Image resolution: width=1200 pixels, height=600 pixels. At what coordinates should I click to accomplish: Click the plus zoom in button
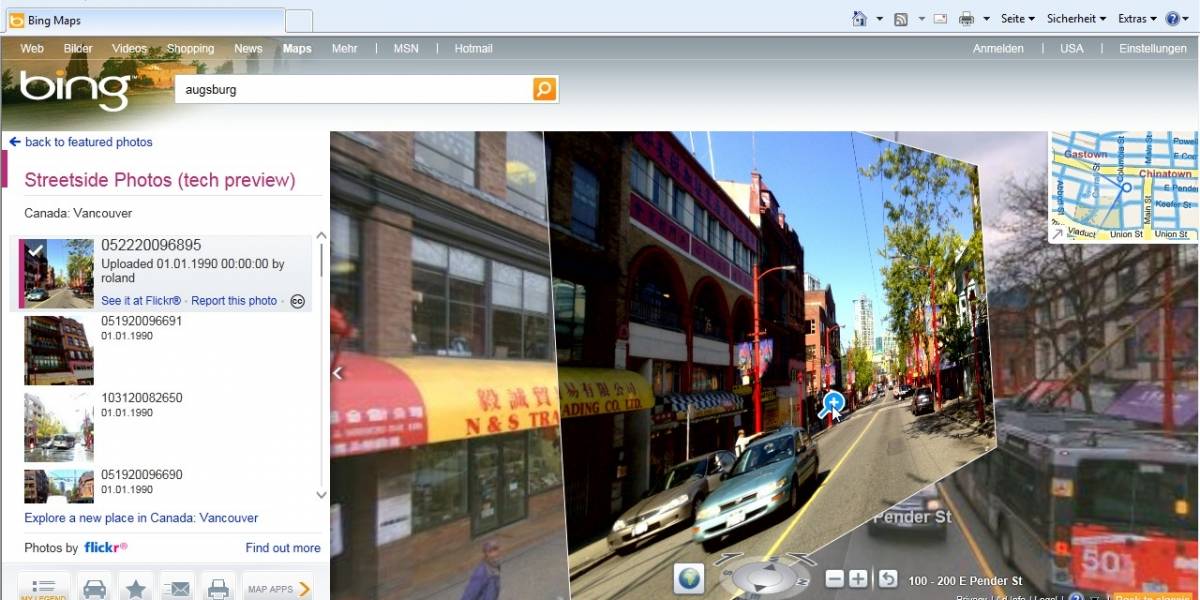(x=858, y=579)
